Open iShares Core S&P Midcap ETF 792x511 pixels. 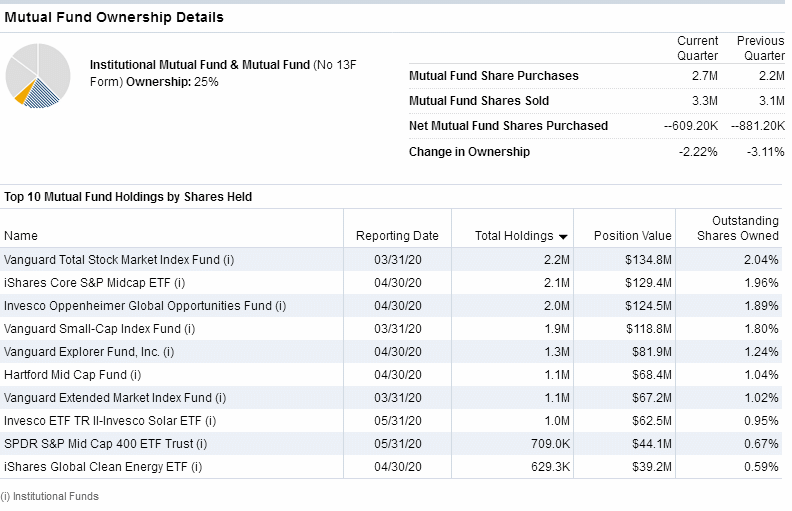tap(94, 283)
